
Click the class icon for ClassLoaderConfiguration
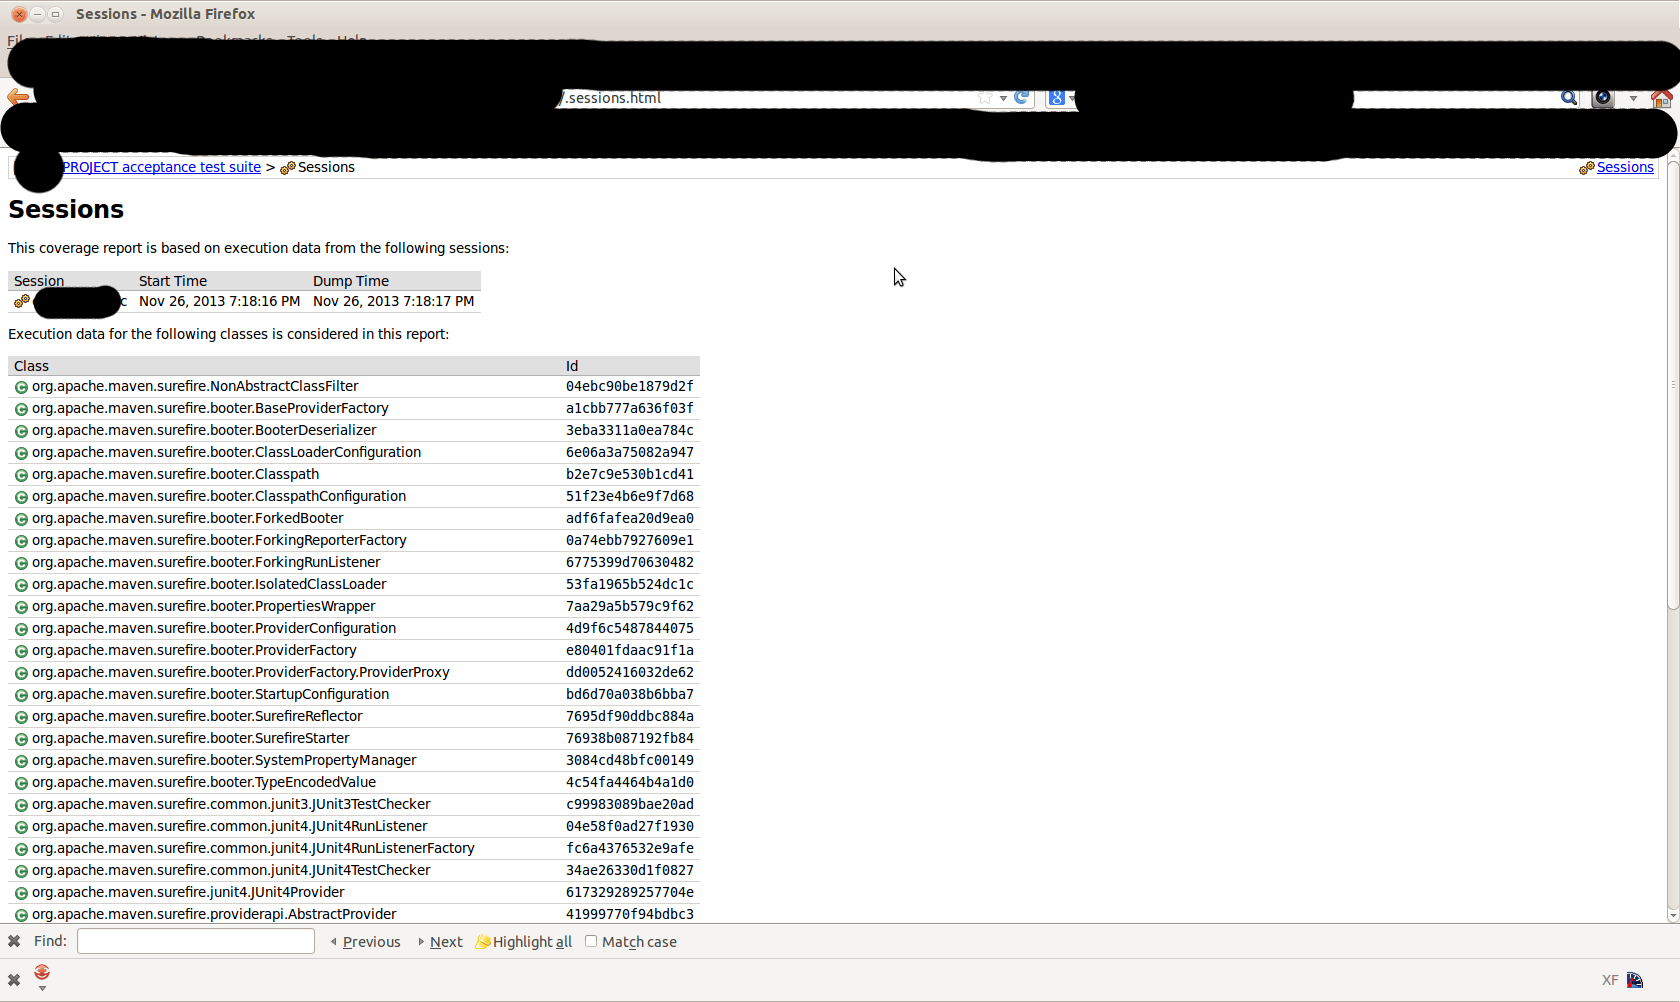pos(21,453)
